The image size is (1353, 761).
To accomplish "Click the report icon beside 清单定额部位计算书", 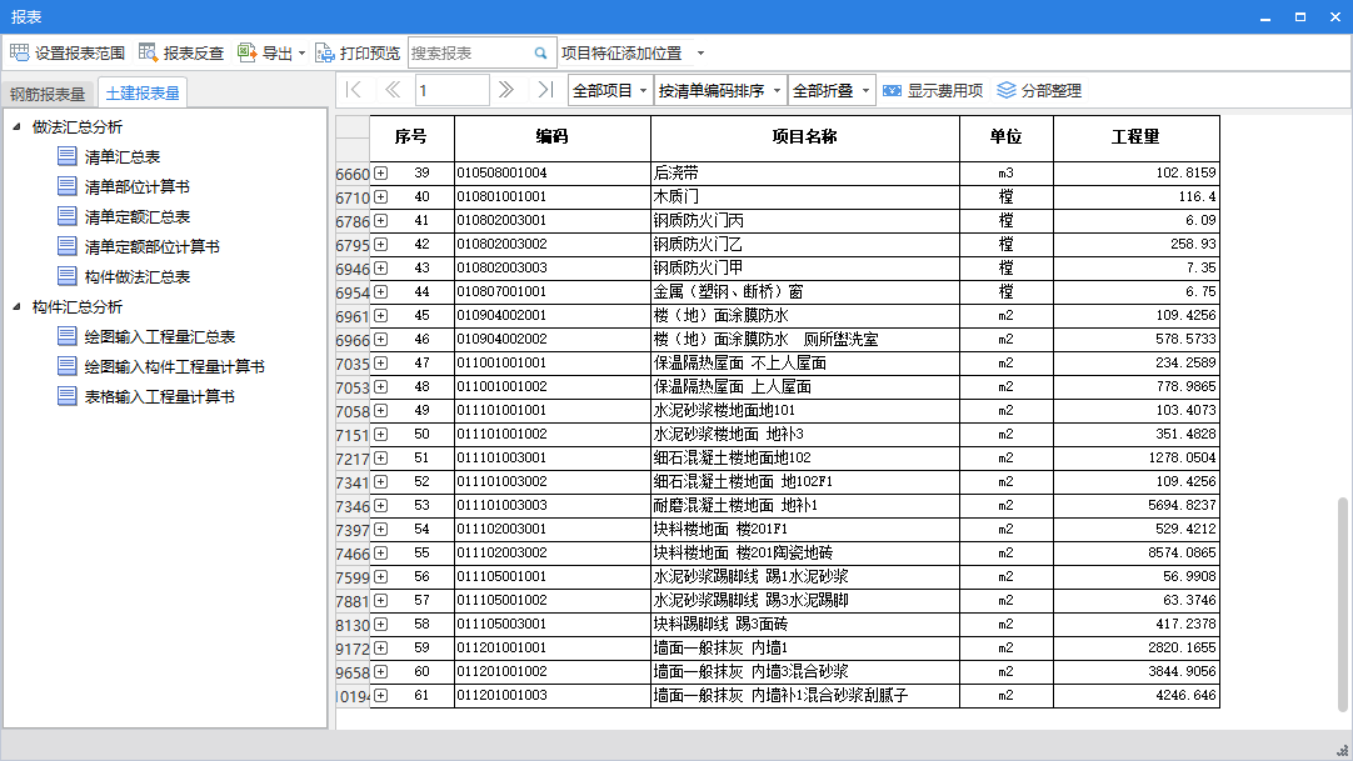I will click(x=67, y=246).
